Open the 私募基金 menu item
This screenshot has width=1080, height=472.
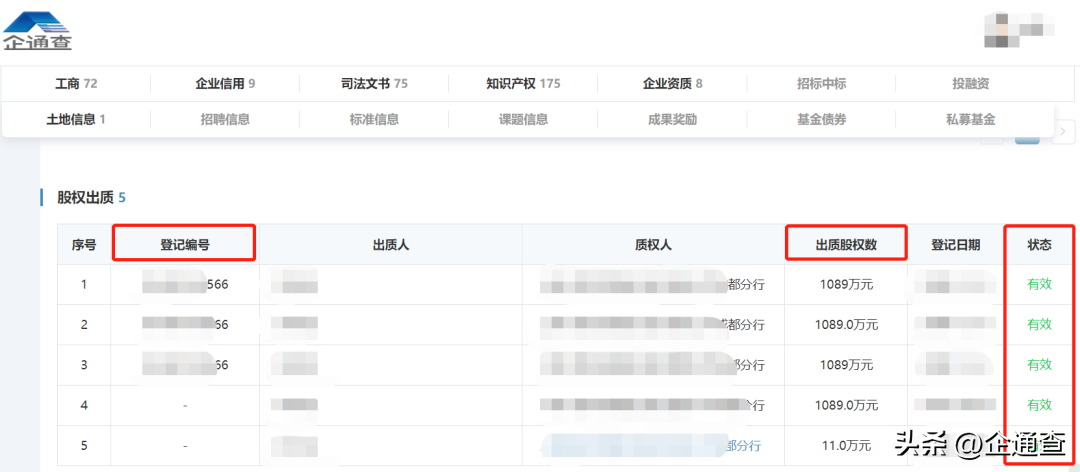click(x=970, y=119)
